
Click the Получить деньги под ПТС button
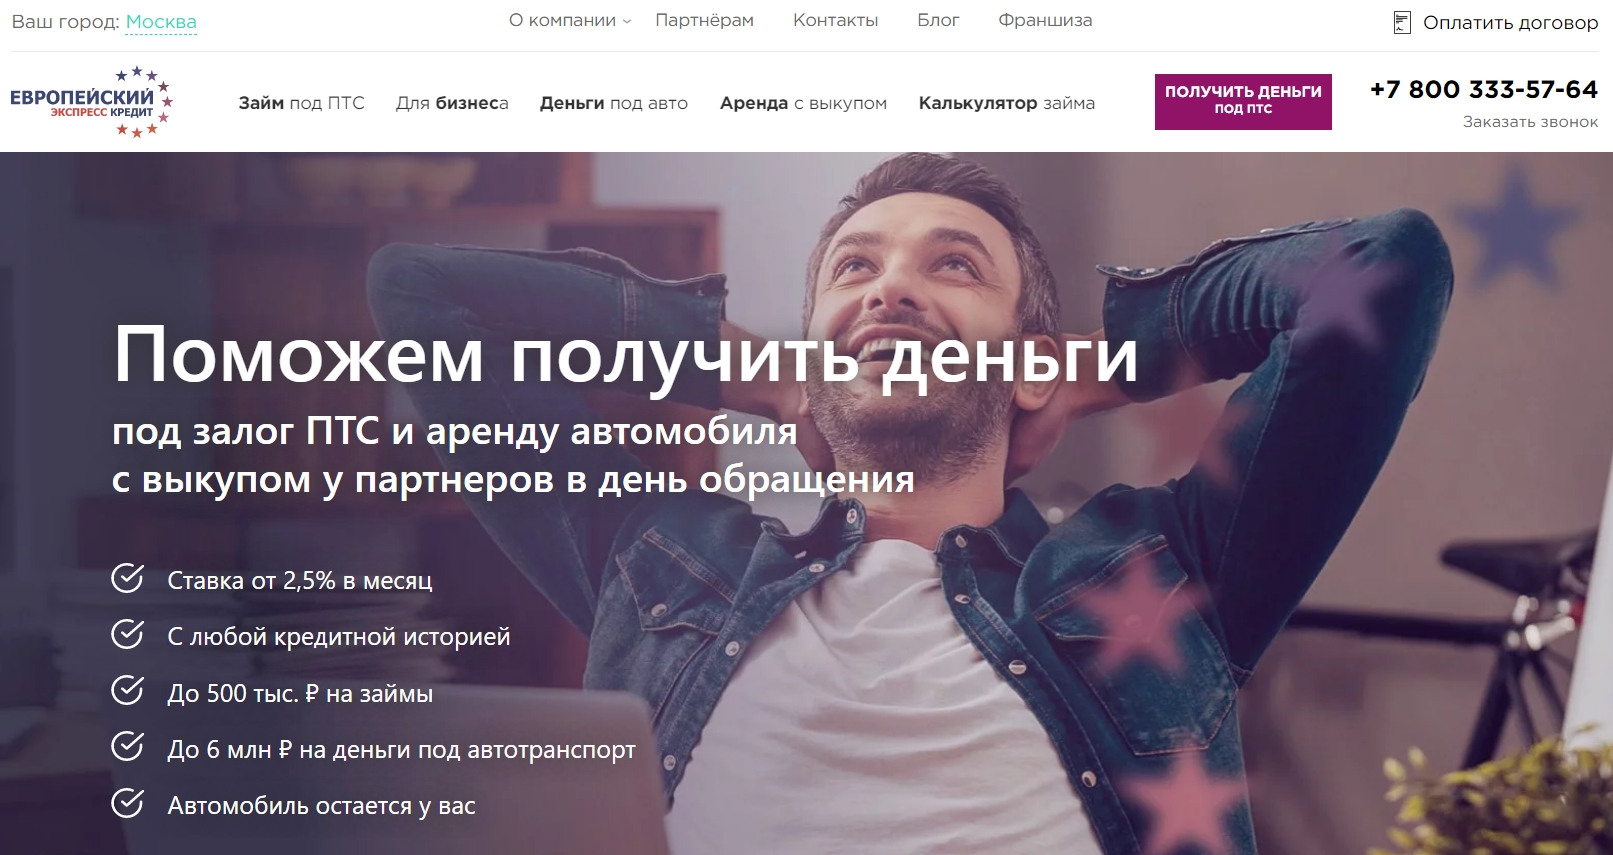1243,102
